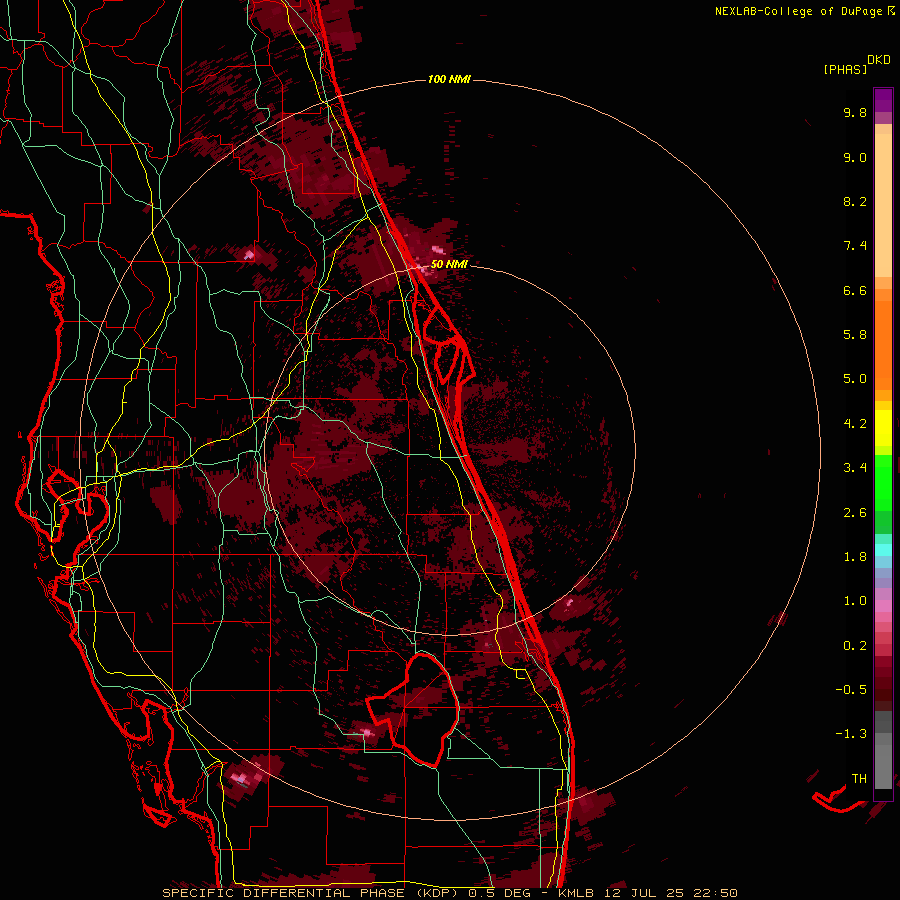Click the TH label on the color scale
Image resolution: width=900 pixels, height=900 pixels.
point(859,779)
